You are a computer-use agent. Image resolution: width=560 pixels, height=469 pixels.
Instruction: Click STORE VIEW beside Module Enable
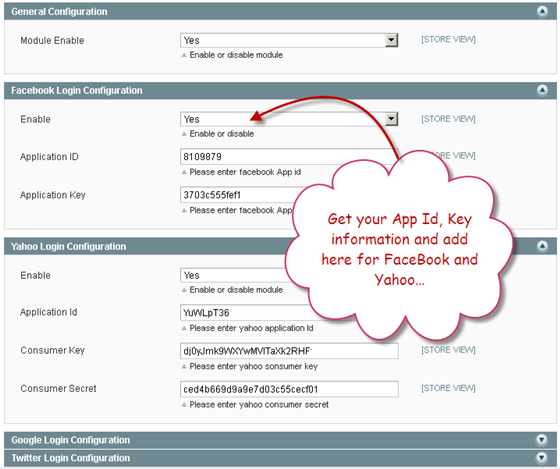pyautogui.click(x=448, y=39)
